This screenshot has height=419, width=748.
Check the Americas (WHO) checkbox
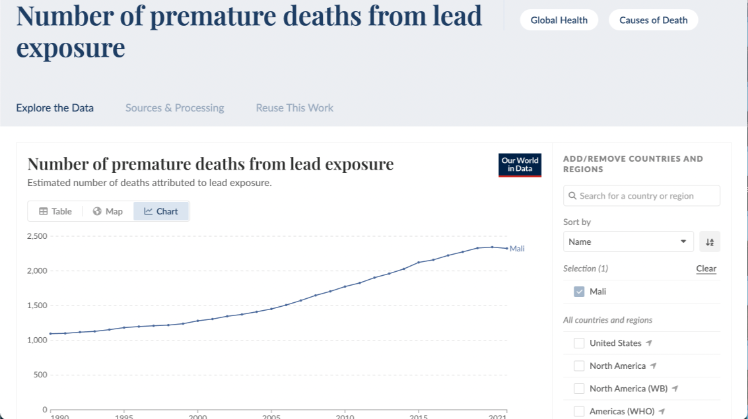[579, 411]
